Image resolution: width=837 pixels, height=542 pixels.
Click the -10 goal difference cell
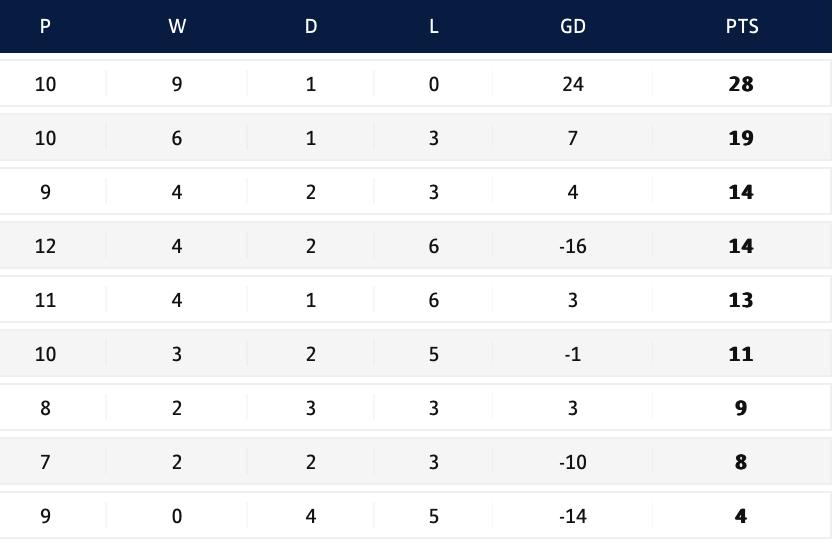pyautogui.click(x=572, y=462)
